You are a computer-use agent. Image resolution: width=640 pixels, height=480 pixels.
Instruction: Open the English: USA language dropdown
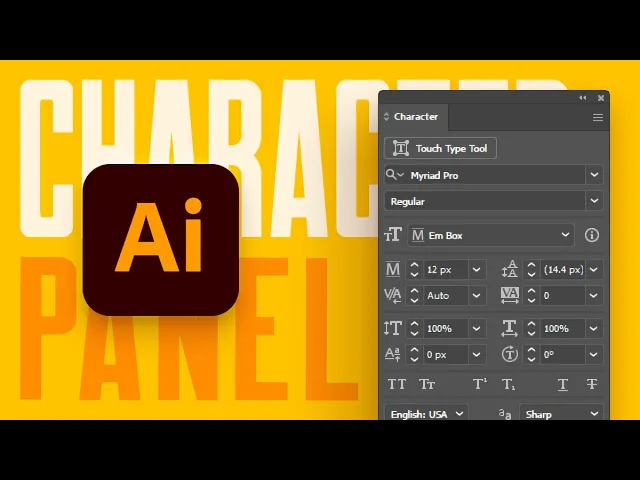click(x=427, y=413)
